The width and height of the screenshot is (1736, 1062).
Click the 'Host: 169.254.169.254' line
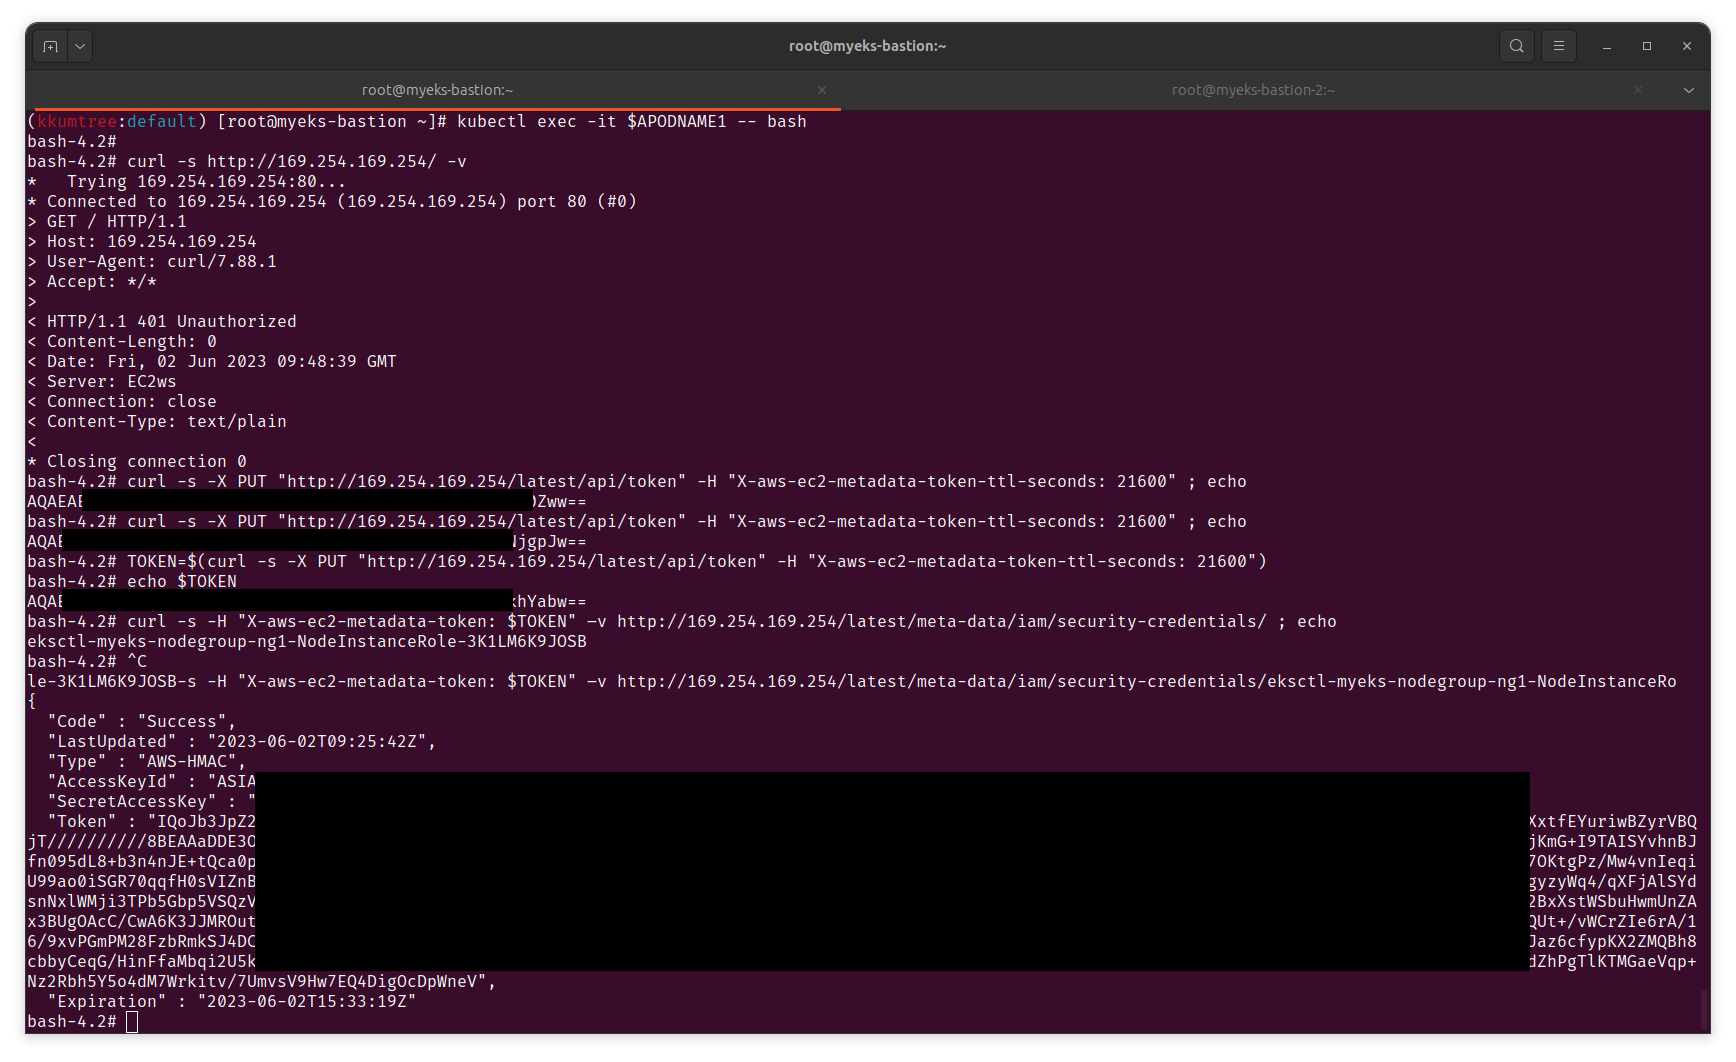click(142, 241)
